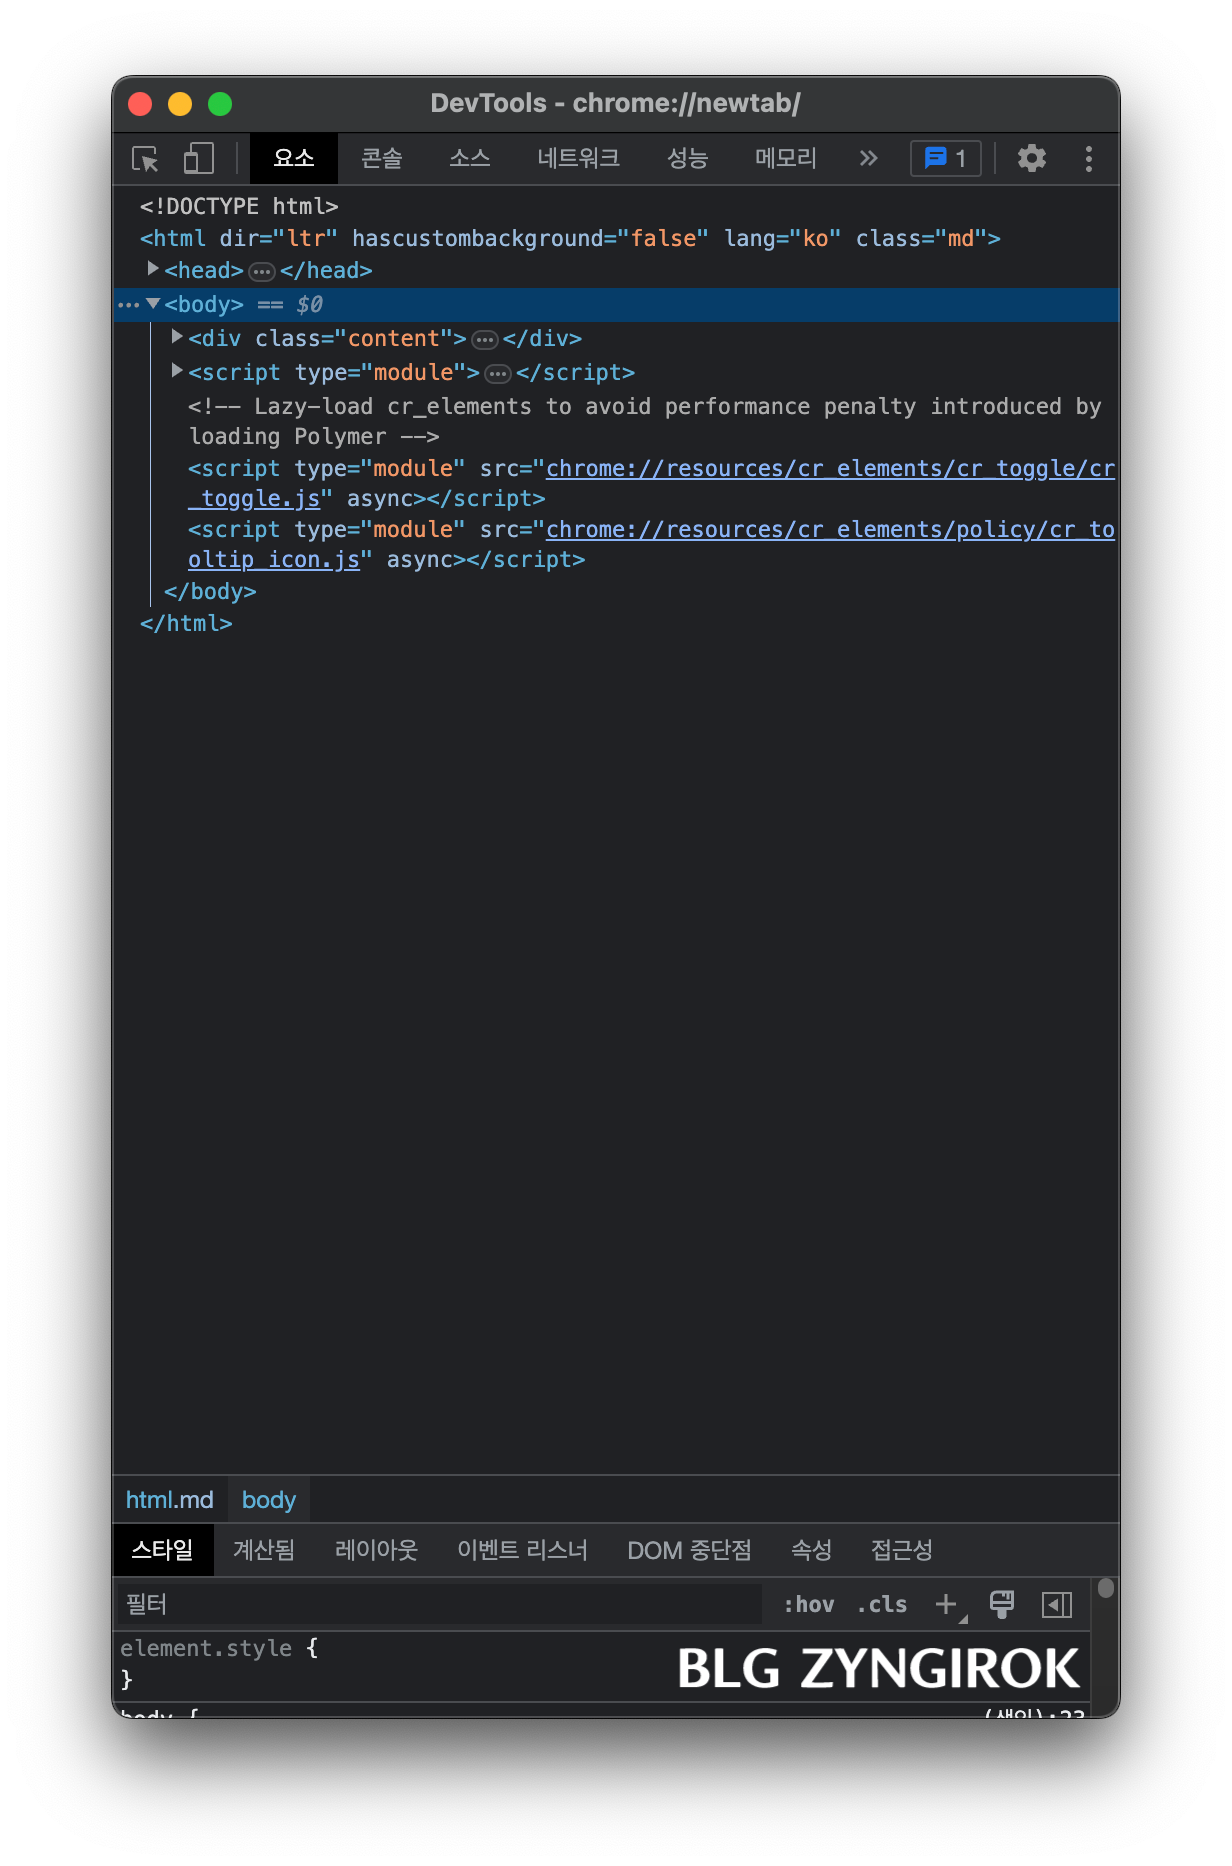Toggle the rendering emulations brush icon
The width and height of the screenshot is (1232, 1866).
point(1002,1604)
